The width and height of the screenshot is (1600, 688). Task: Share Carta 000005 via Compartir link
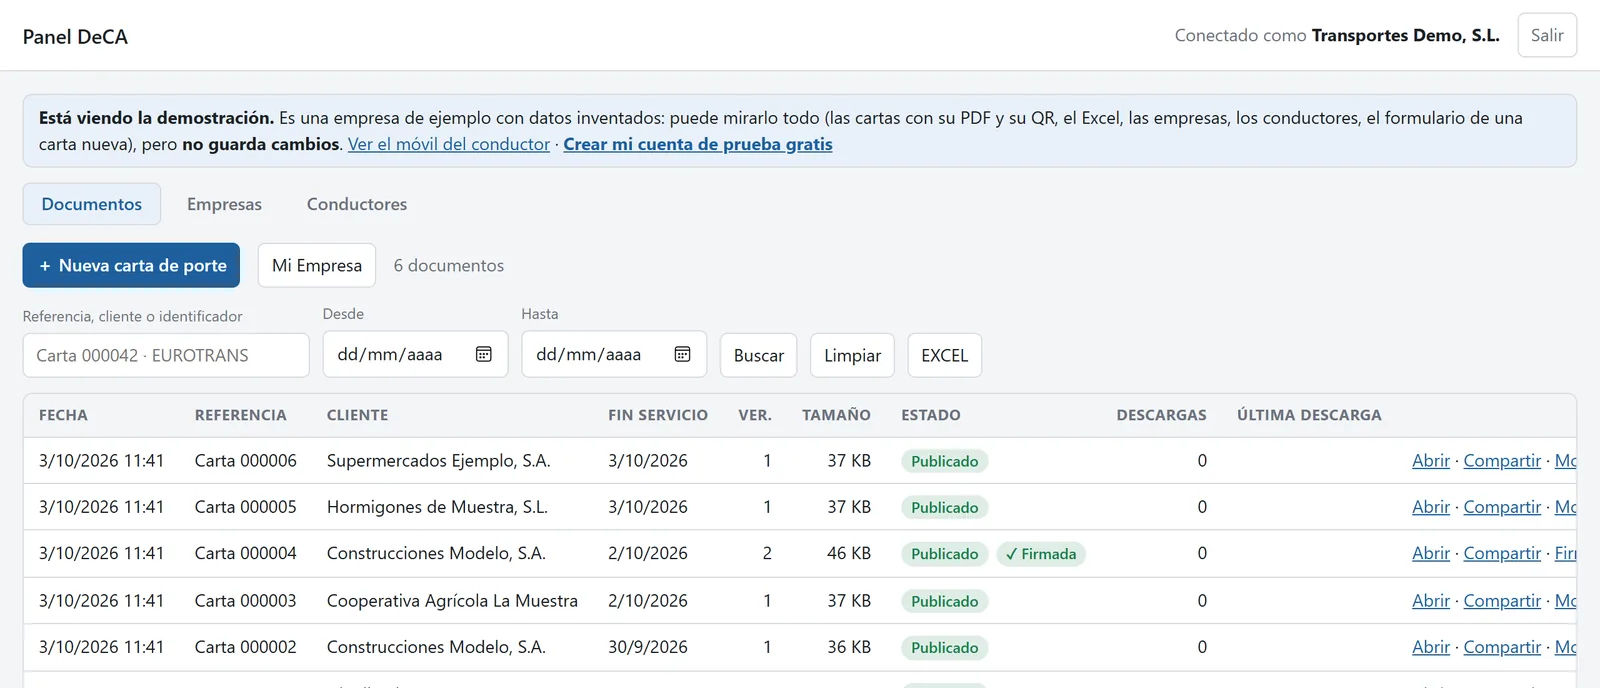click(x=1502, y=507)
